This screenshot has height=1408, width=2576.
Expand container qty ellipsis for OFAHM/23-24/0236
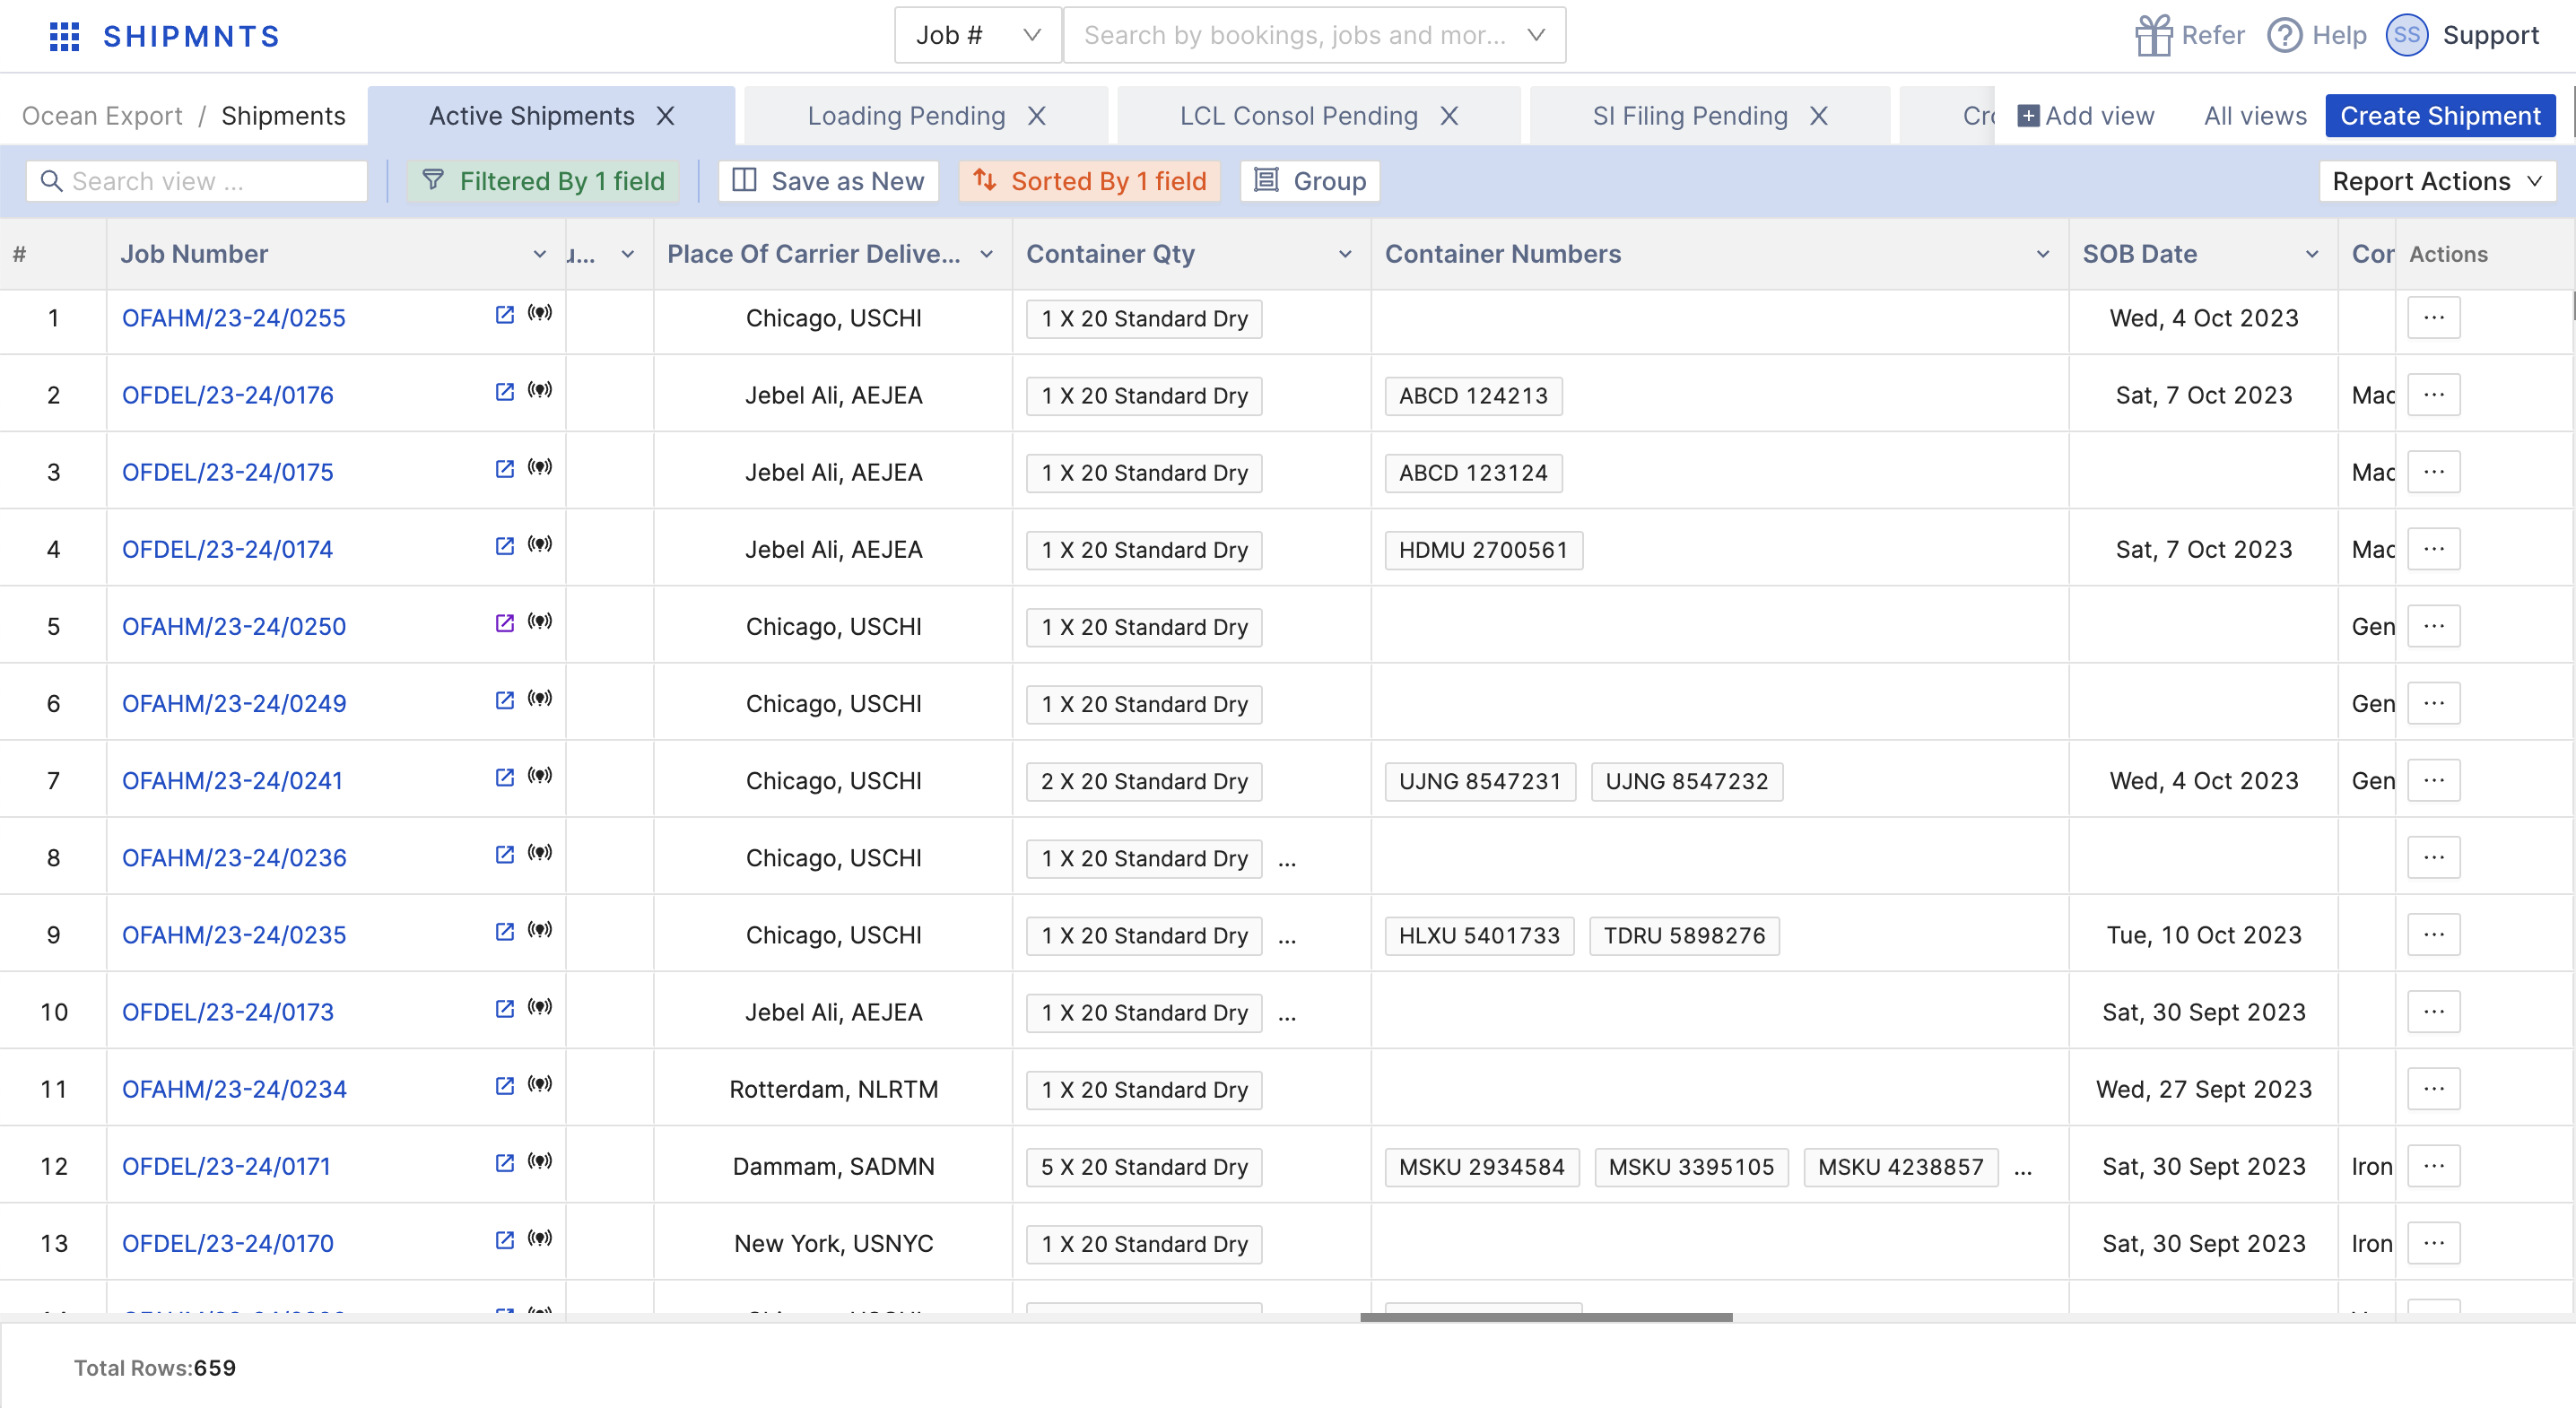1287,860
